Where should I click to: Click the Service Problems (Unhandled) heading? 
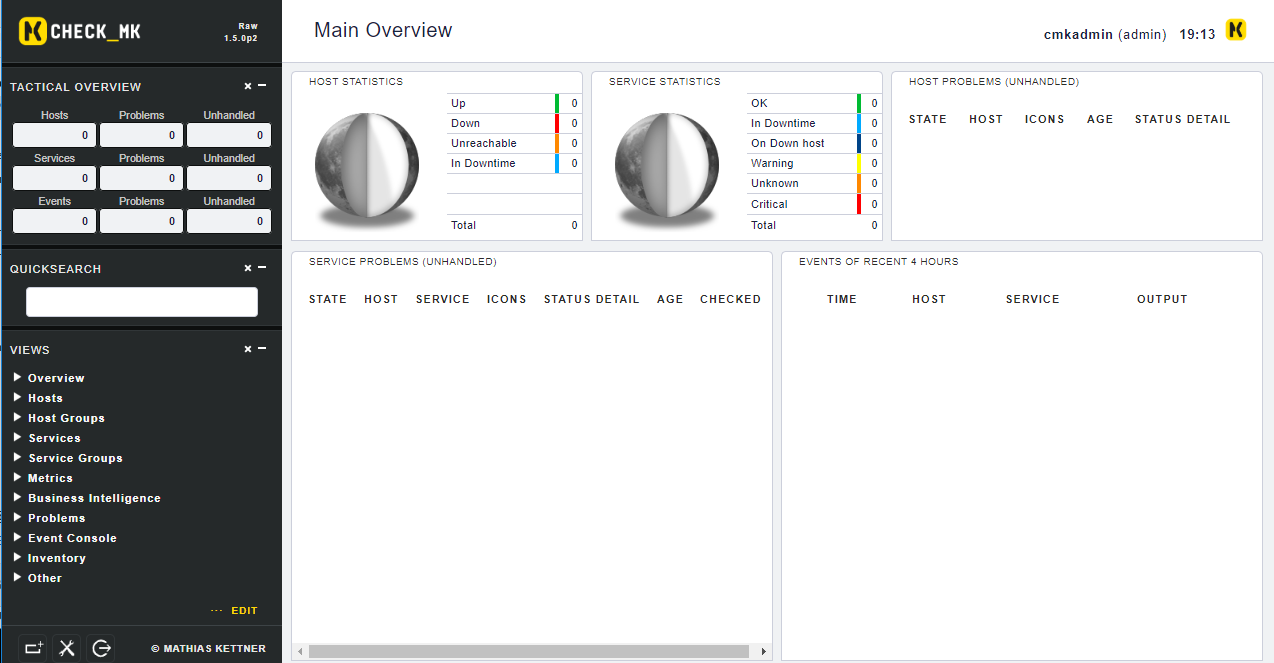coord(402,262)
